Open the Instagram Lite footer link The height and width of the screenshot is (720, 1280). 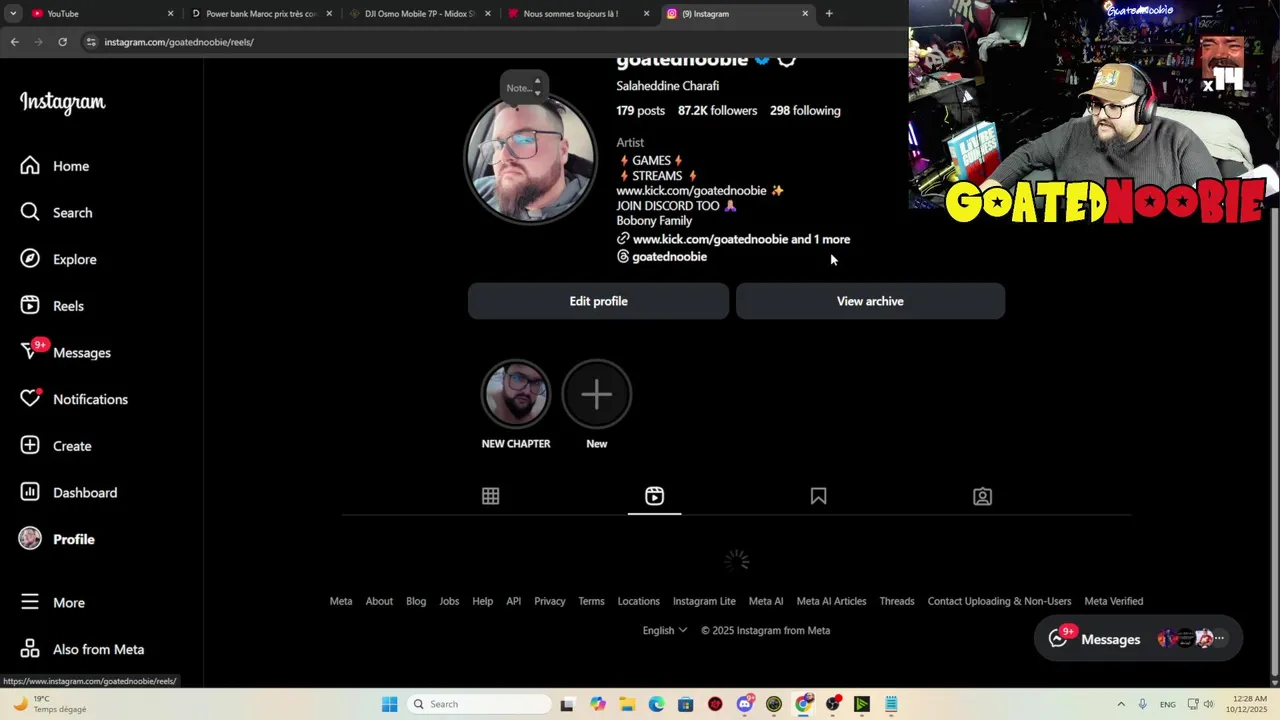pyautogui.click(x=704, y=601)
